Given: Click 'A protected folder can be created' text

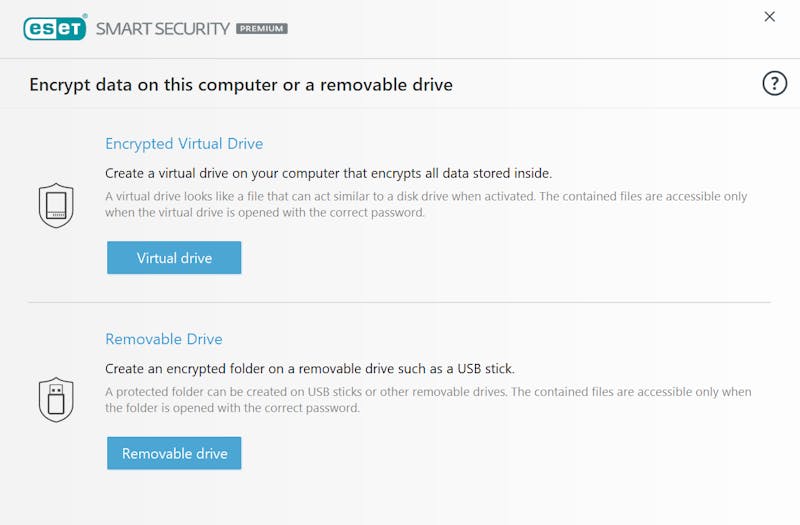Looking at the screenshot, I should [x=428, y=392].
